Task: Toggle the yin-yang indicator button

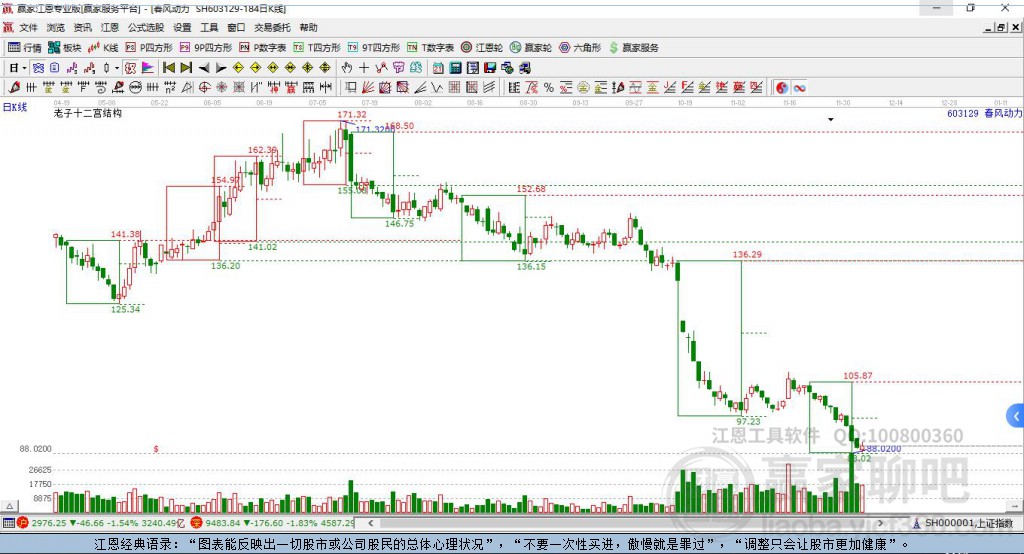Action: (x=782, y=88)
